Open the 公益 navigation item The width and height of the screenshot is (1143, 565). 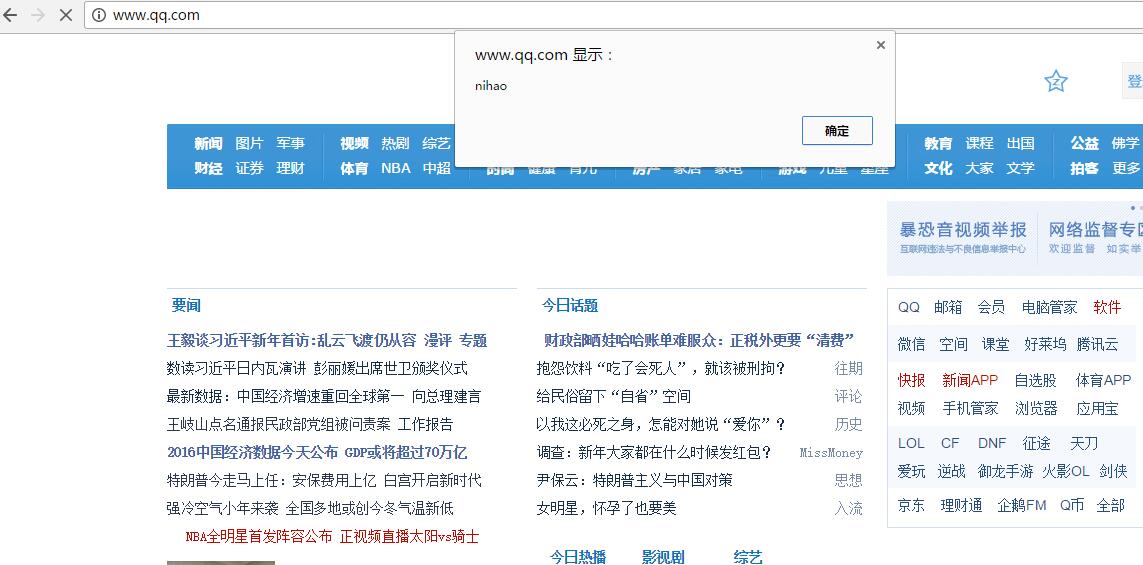[1085, 144]
